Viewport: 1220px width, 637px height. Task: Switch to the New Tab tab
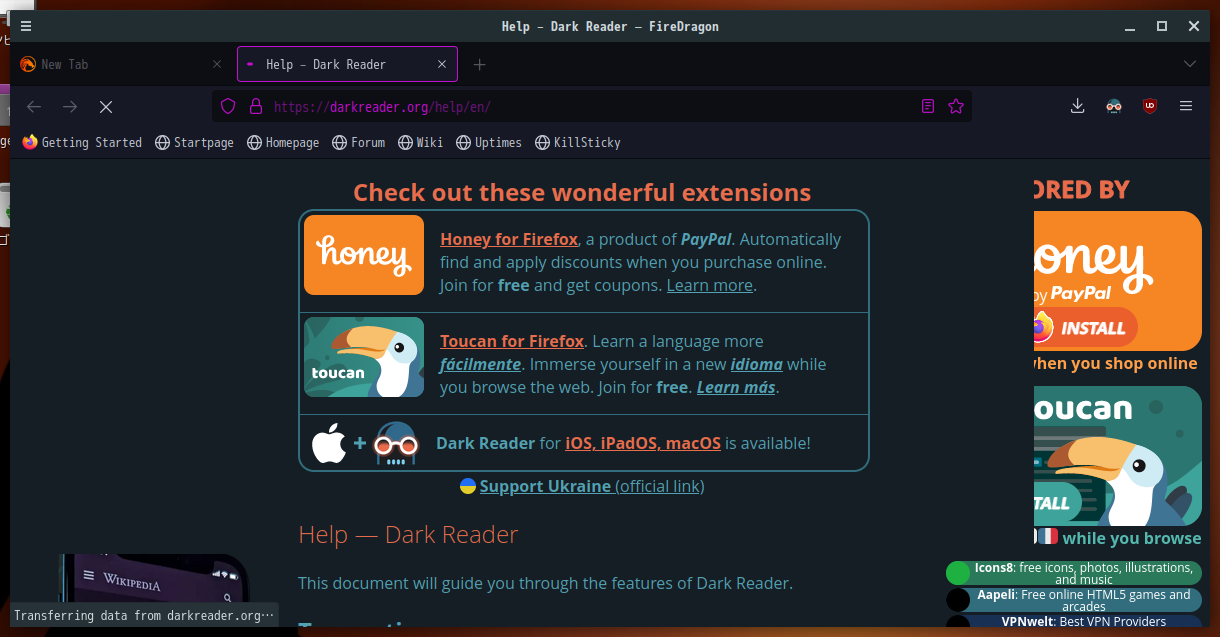coord(120,64)
